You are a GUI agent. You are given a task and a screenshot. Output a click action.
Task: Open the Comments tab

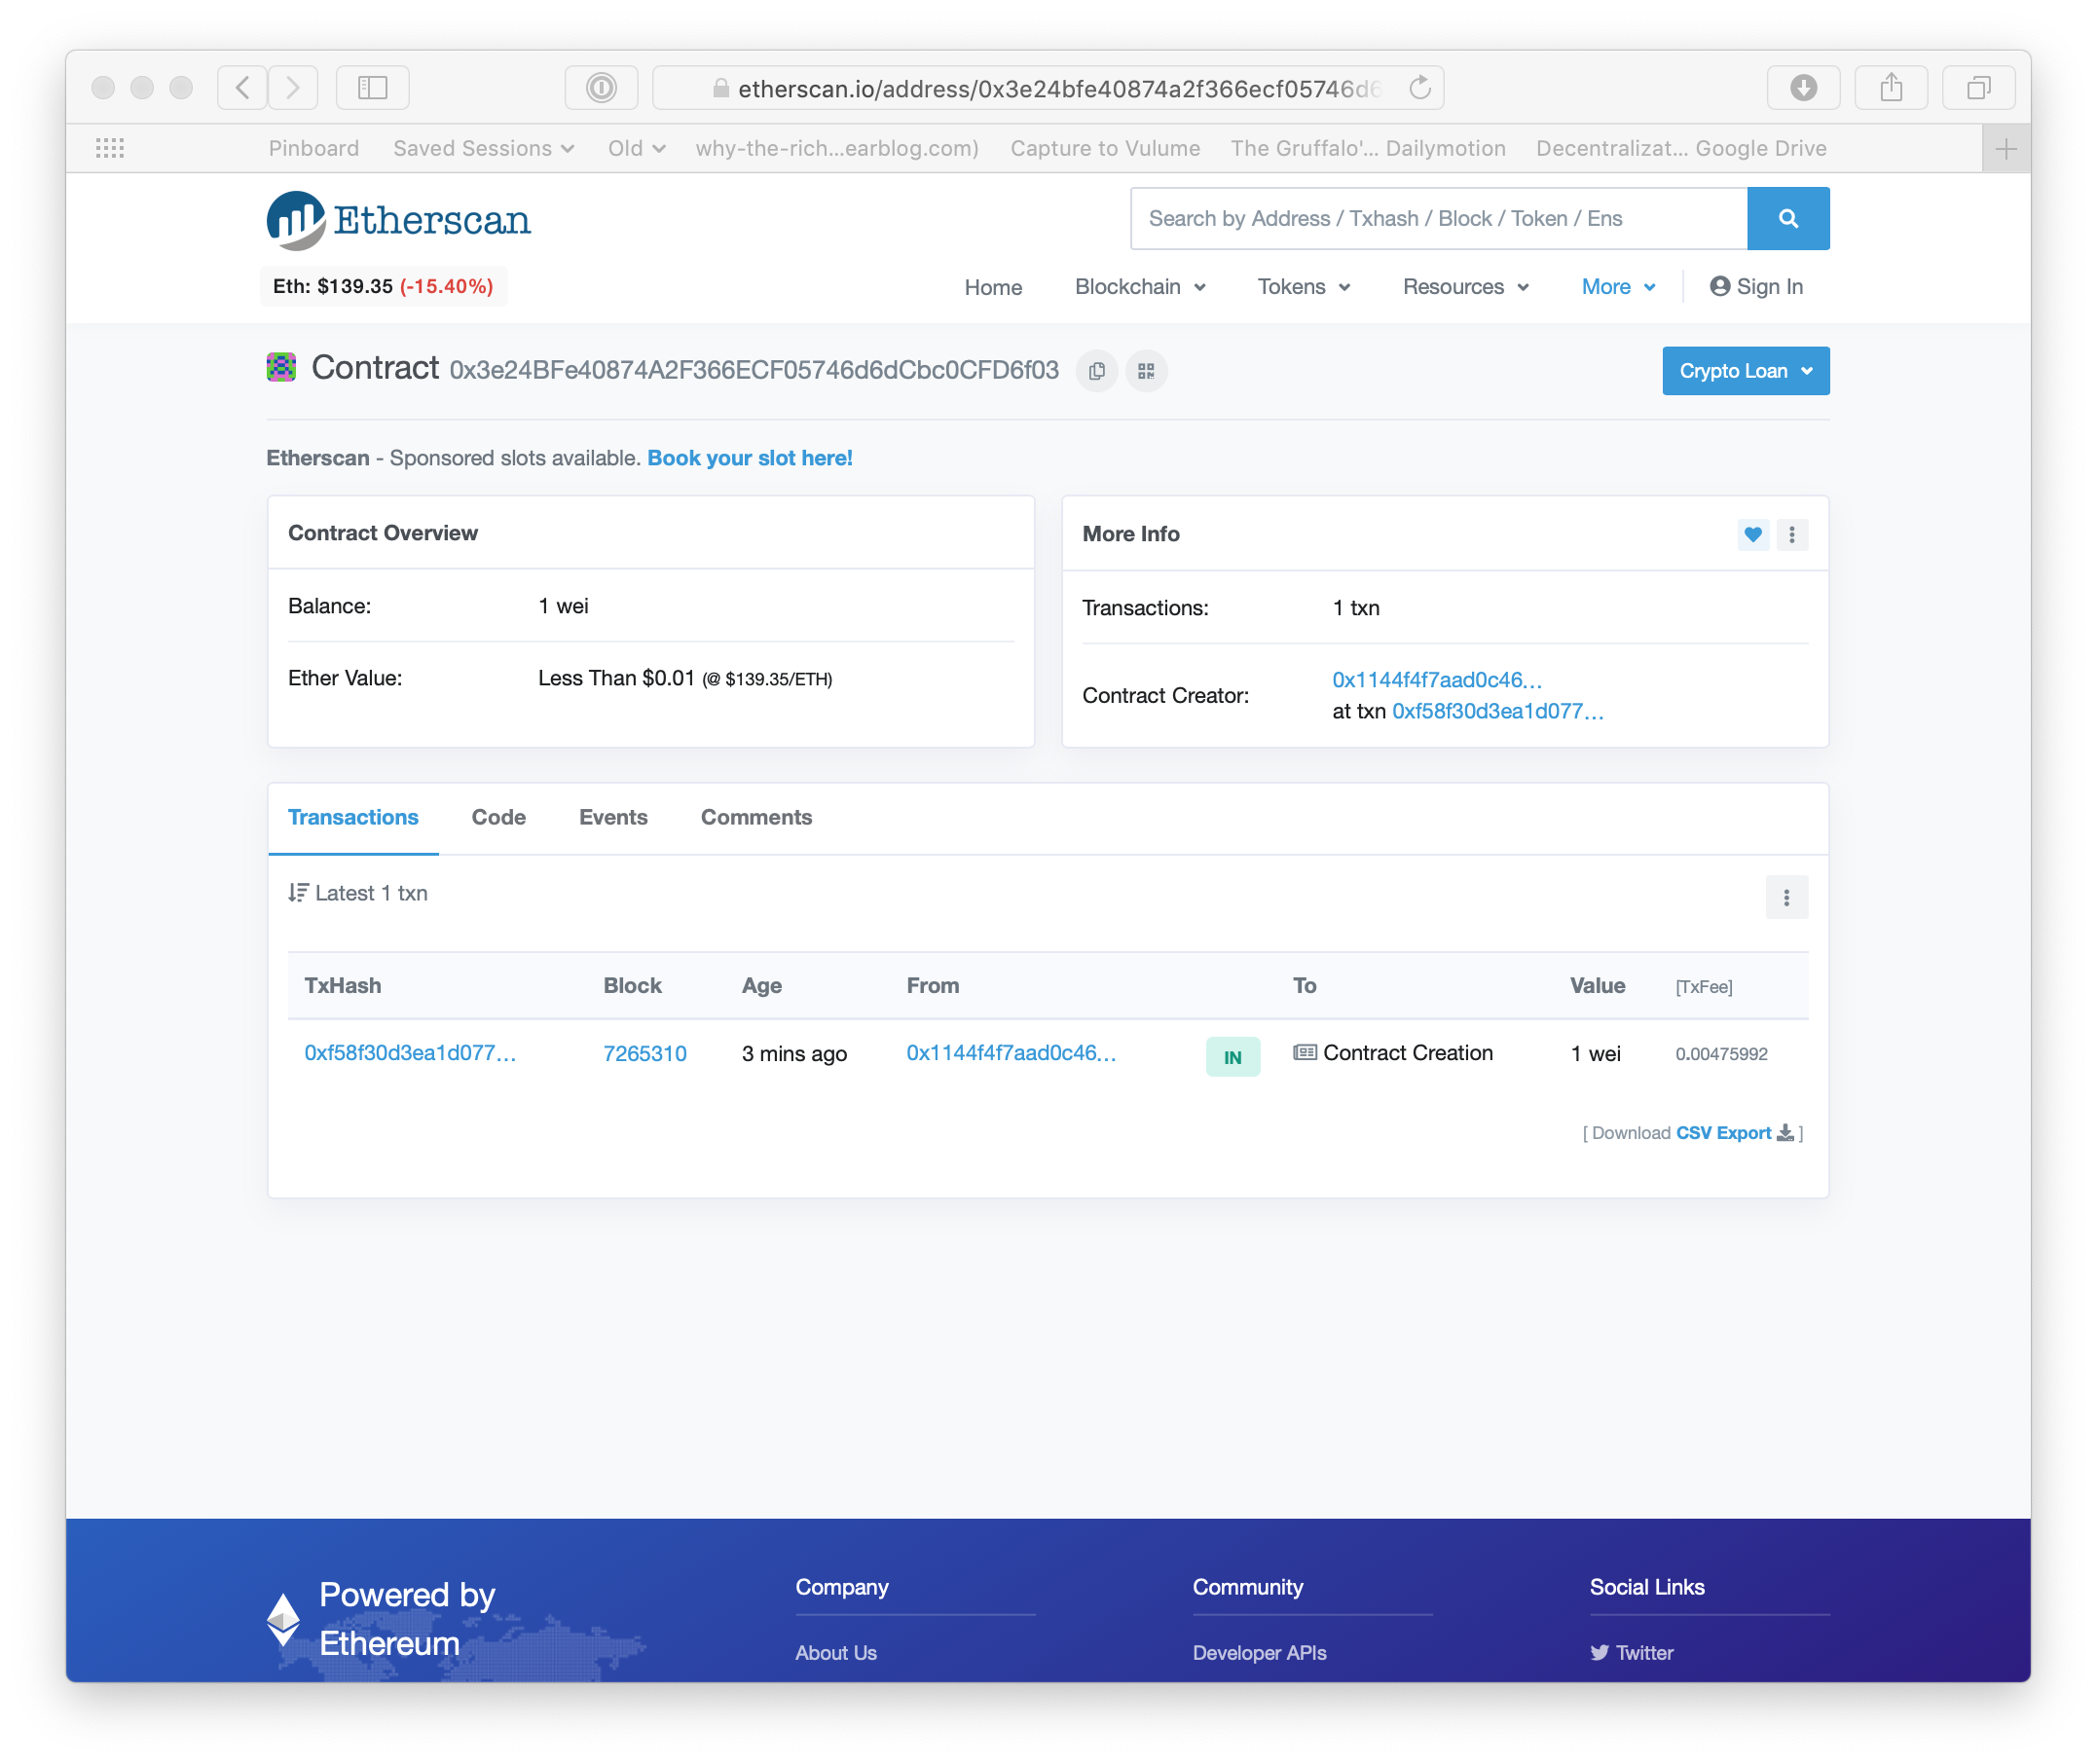(x=756, y=817)
